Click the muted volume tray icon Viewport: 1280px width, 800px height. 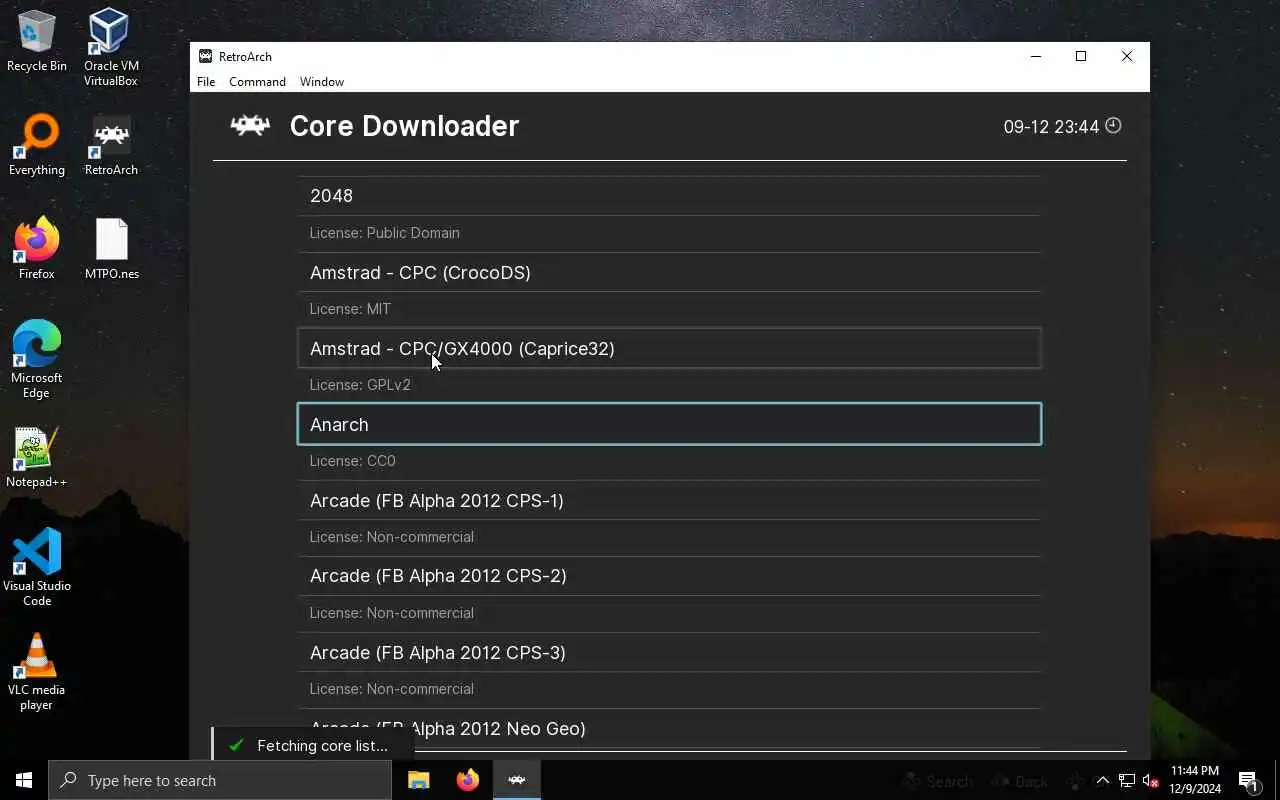1150,781
